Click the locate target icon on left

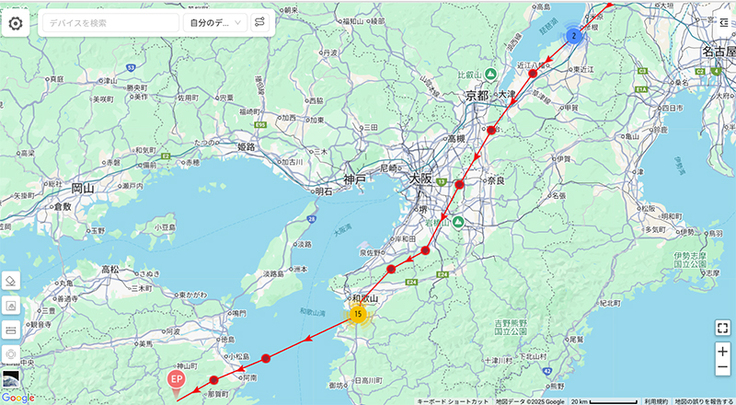coord(12,354)
